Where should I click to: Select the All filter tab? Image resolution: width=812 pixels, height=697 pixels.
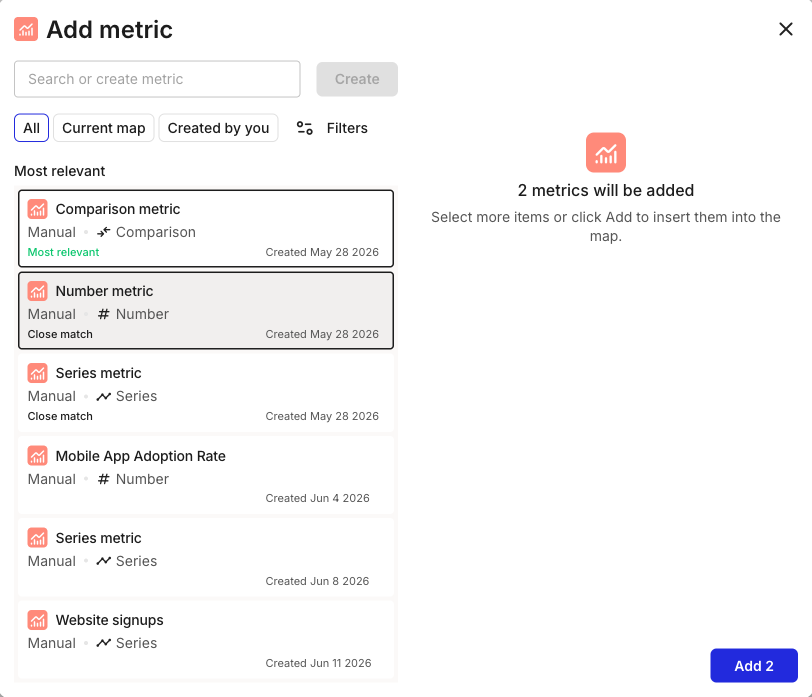pos(31,128)
